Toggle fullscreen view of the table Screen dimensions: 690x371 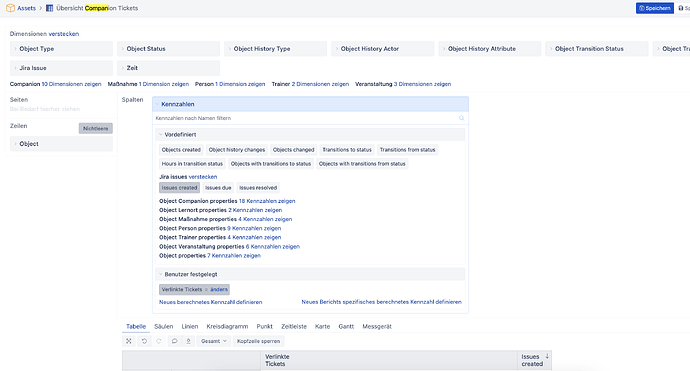(128, 341)
